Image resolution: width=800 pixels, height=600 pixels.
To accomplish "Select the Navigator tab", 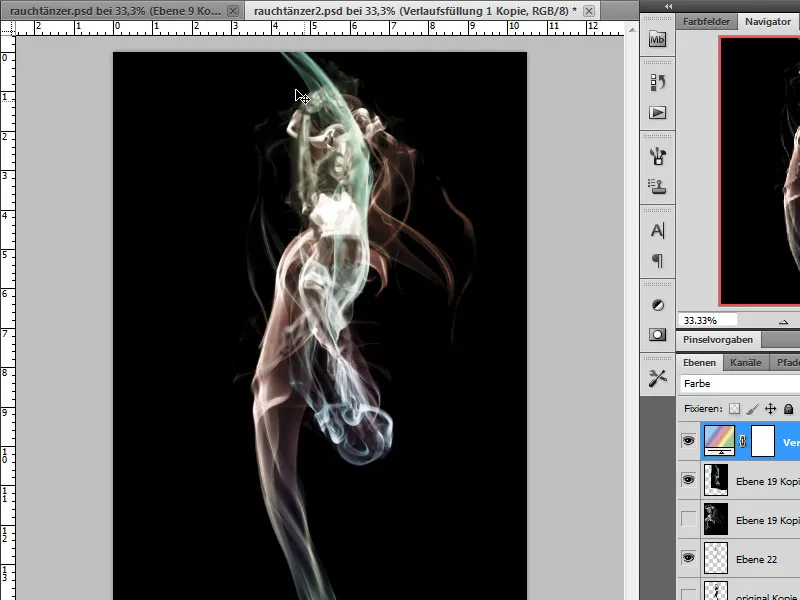I will click(767, 22).
